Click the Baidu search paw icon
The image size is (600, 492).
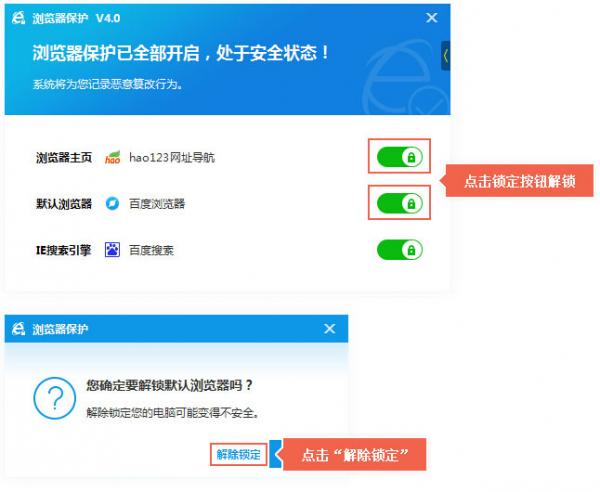113,250
